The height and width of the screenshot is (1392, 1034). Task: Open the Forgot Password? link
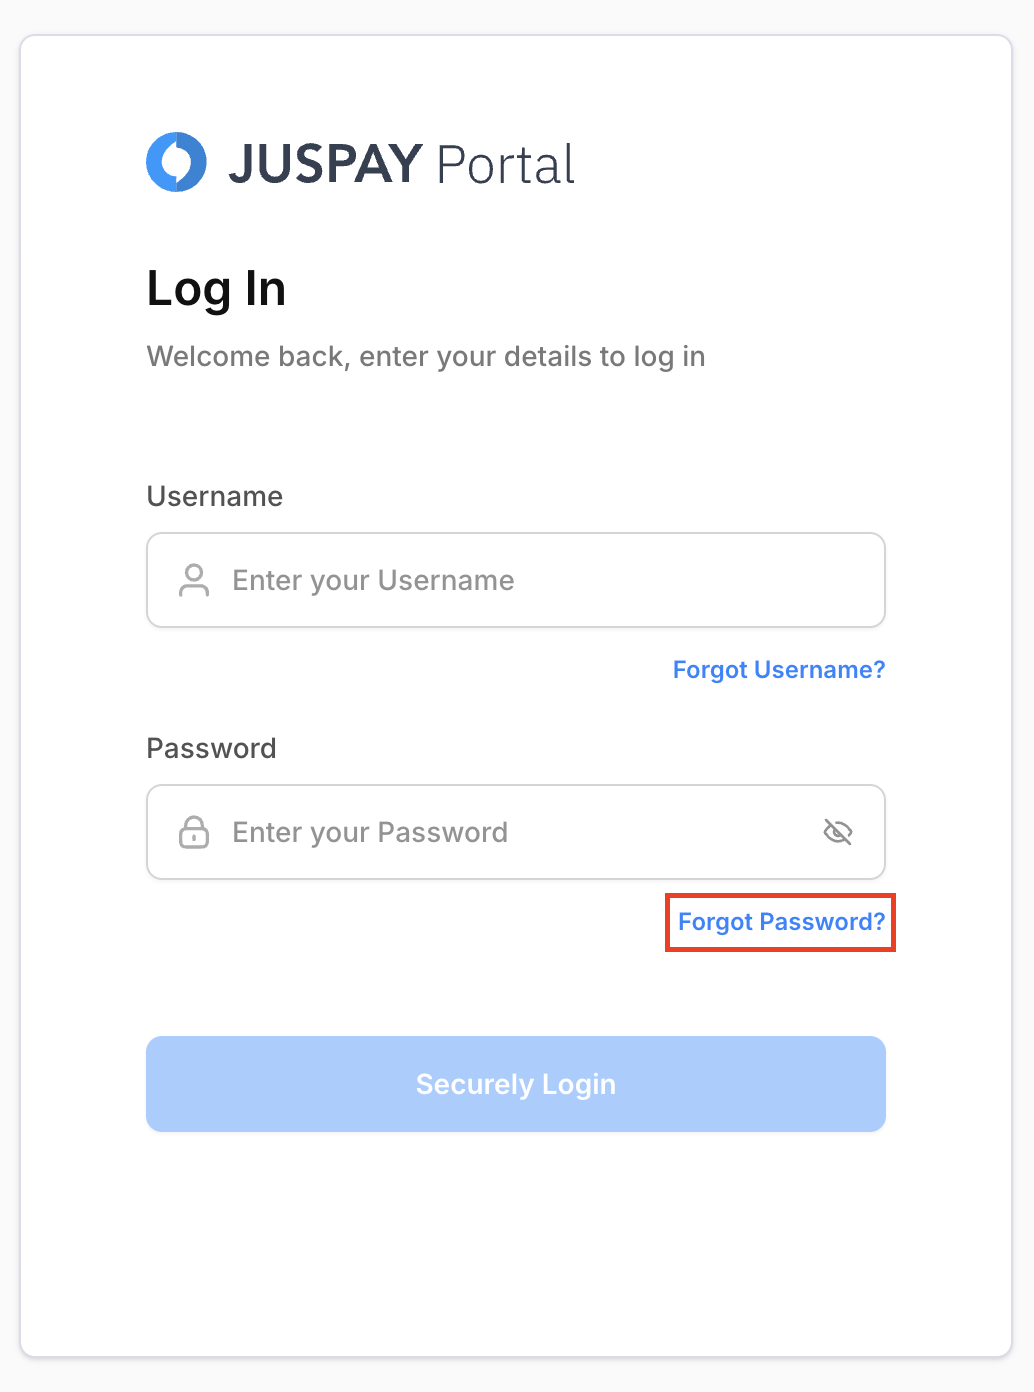[x=781, y=922]
